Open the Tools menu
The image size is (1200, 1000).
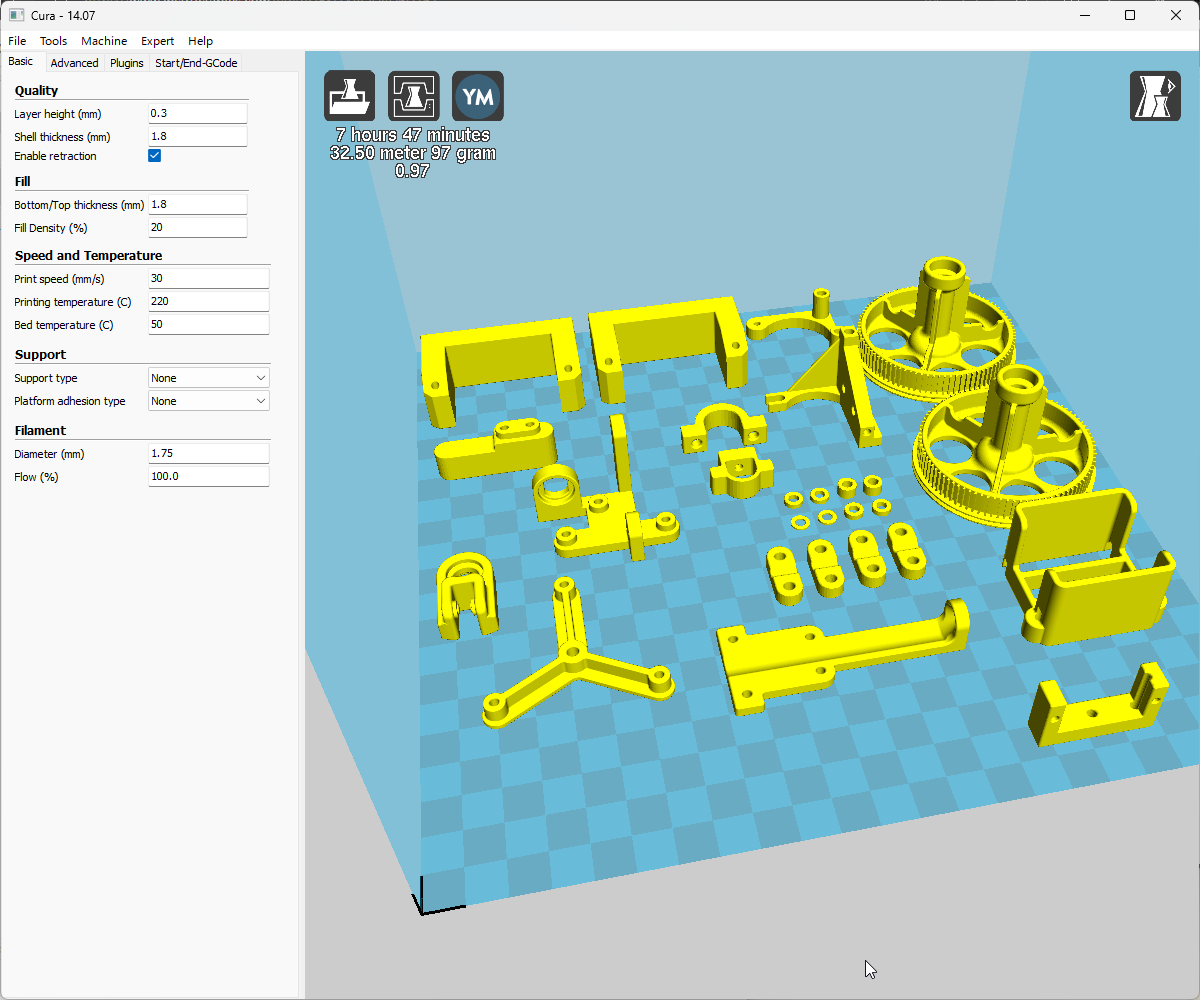54,41
